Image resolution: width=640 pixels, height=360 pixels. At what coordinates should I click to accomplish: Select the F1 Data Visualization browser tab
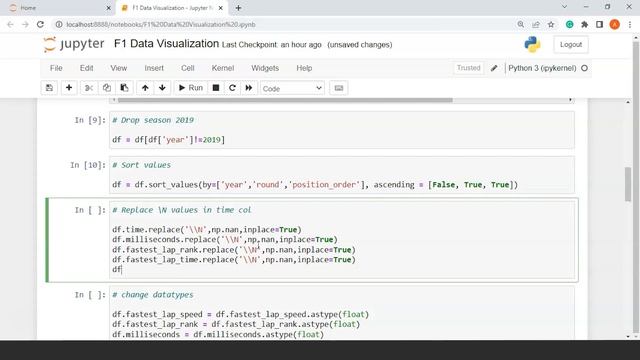pos(171,8)
